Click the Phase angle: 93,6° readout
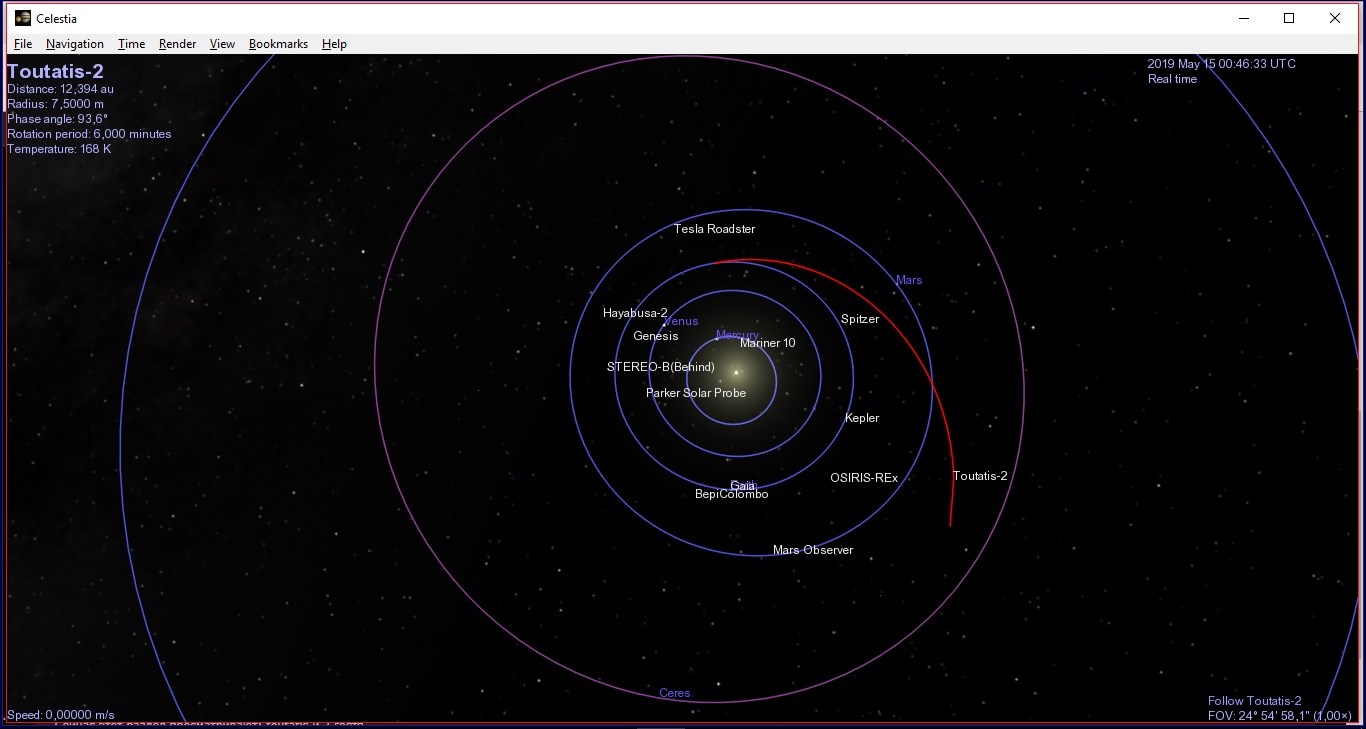 coord(57,119)
